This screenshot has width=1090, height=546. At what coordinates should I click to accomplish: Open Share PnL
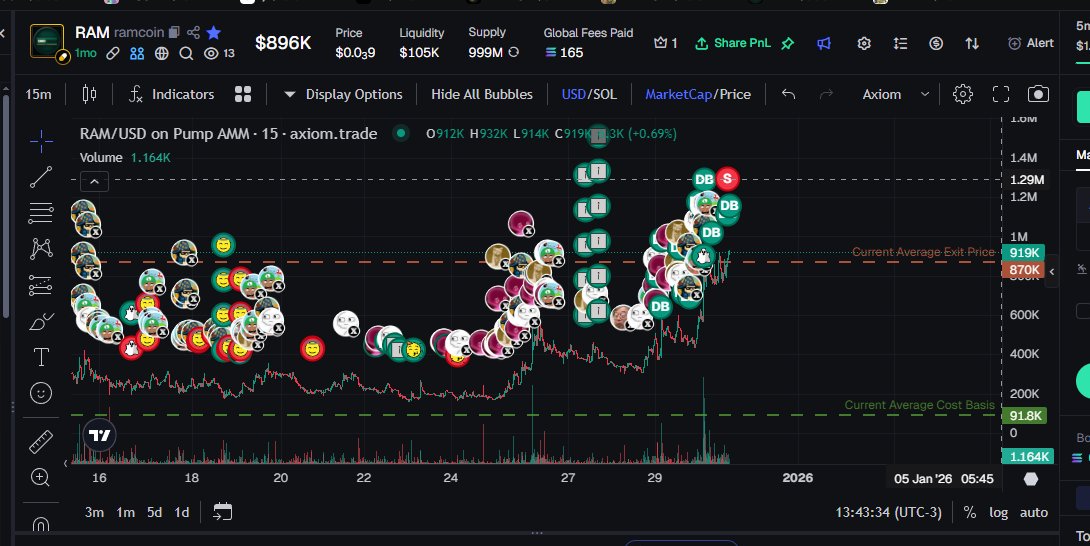point(733,43)
